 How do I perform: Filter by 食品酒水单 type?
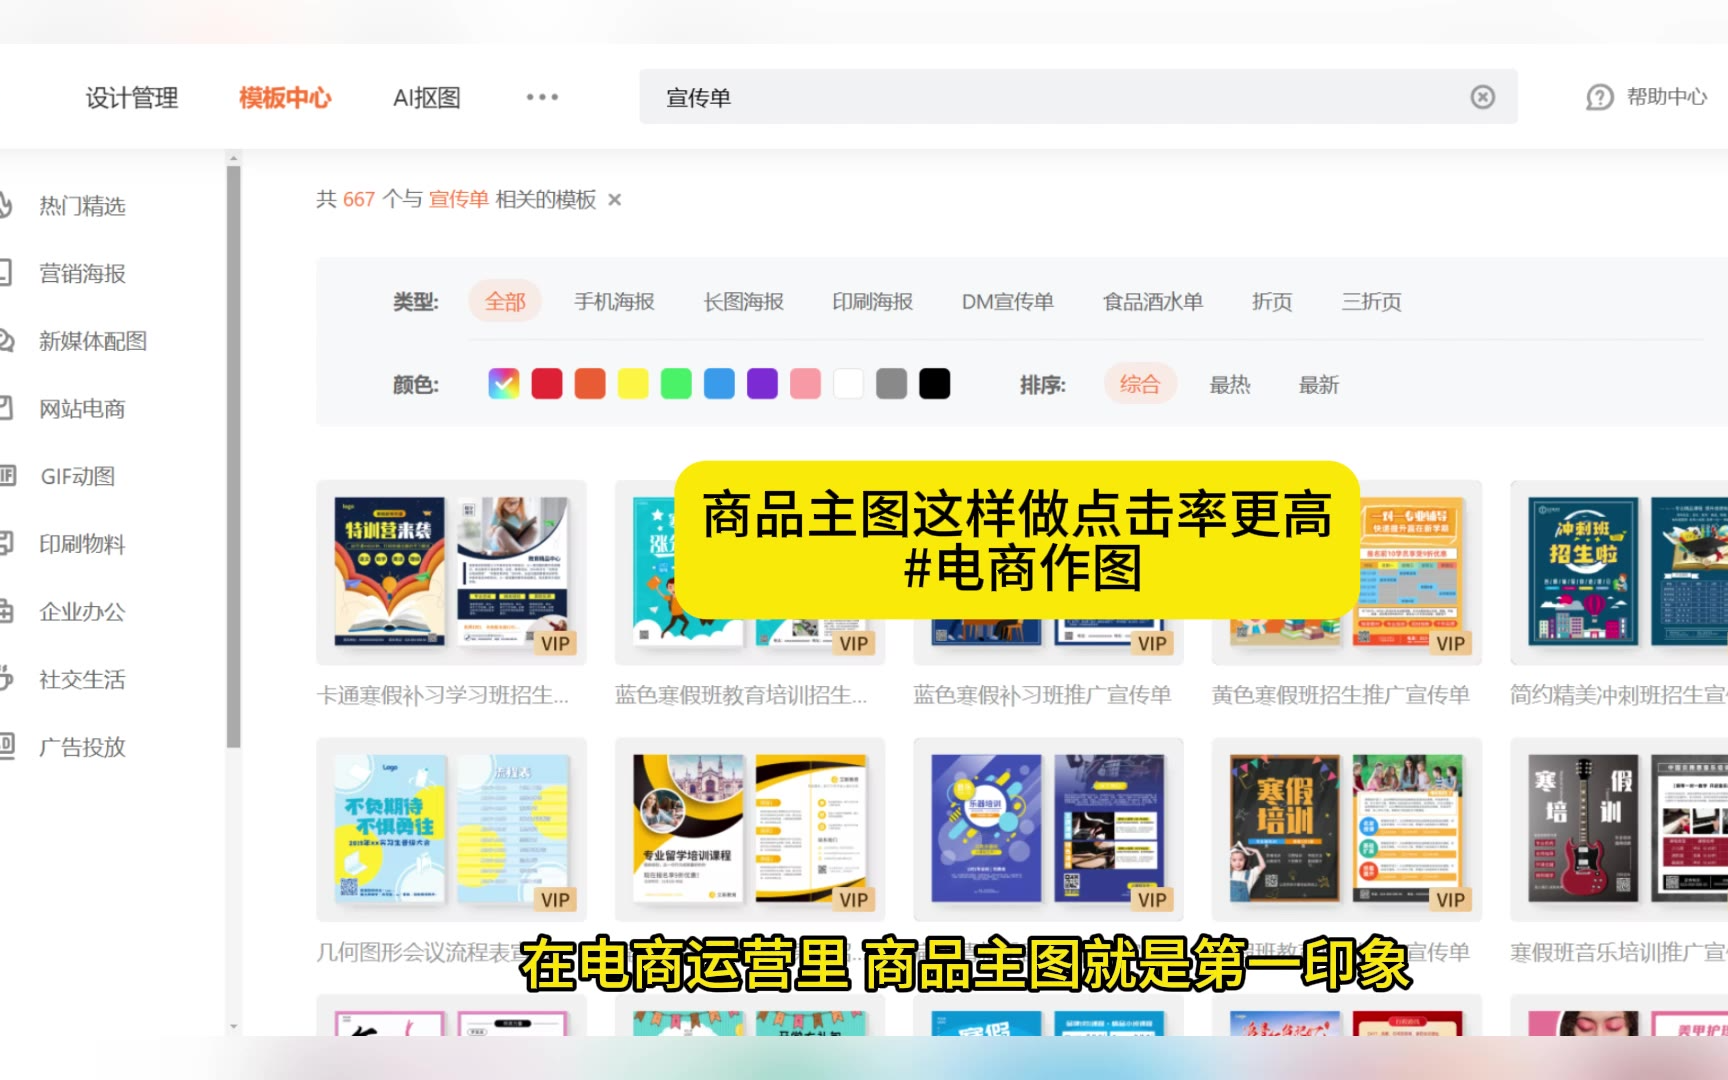click(x=1152, y=301)
